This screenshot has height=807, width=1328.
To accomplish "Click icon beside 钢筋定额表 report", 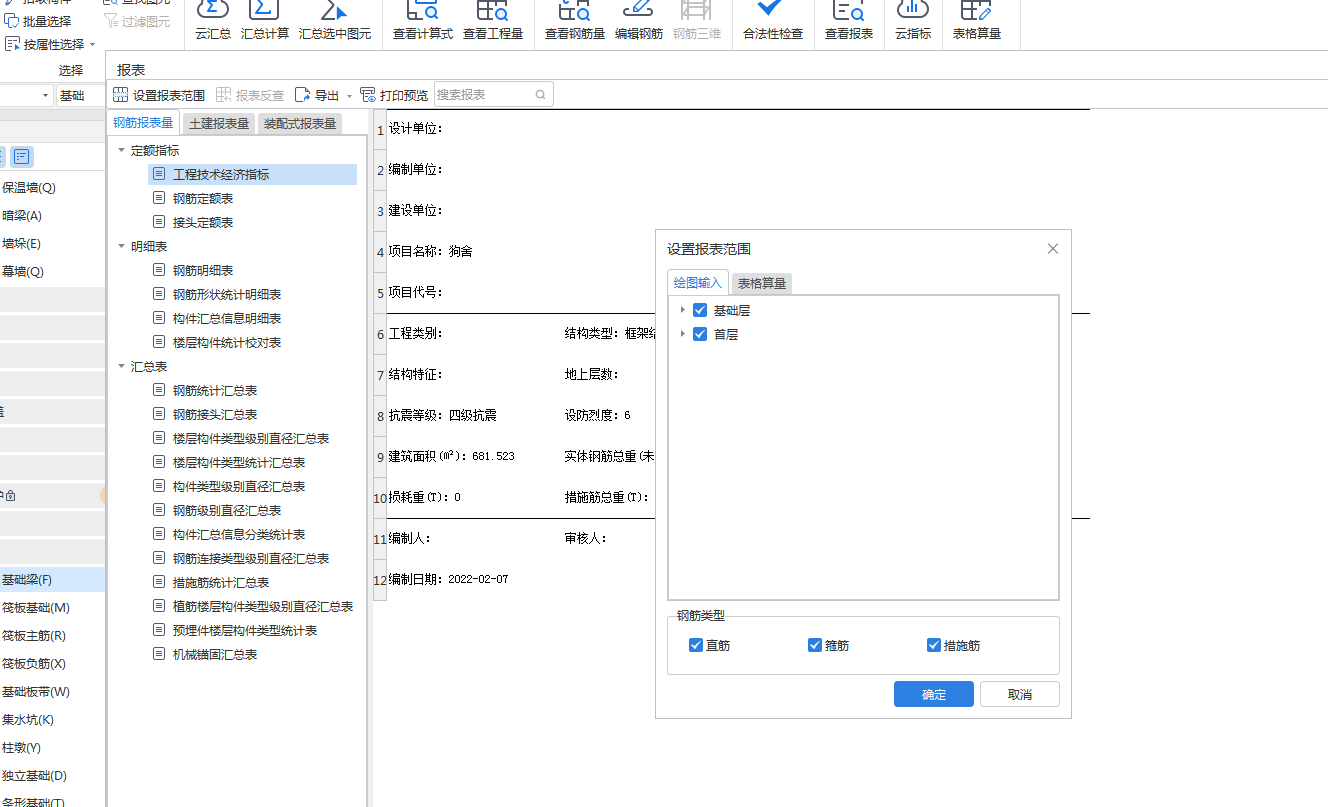I will pyautogui.click(x=159, y=198).
